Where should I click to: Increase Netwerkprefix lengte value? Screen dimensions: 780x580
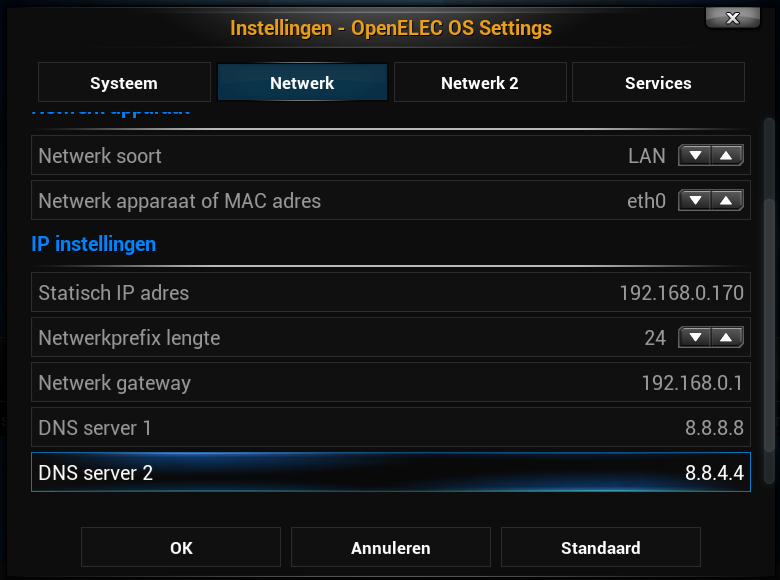point(727,338)
